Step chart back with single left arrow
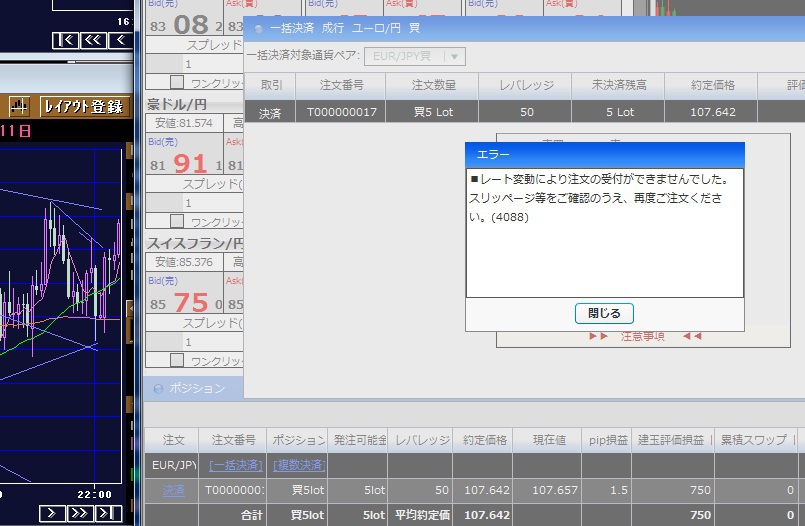Image resolution: width=805 pixels, height=526 pixels. click(118, 40)
